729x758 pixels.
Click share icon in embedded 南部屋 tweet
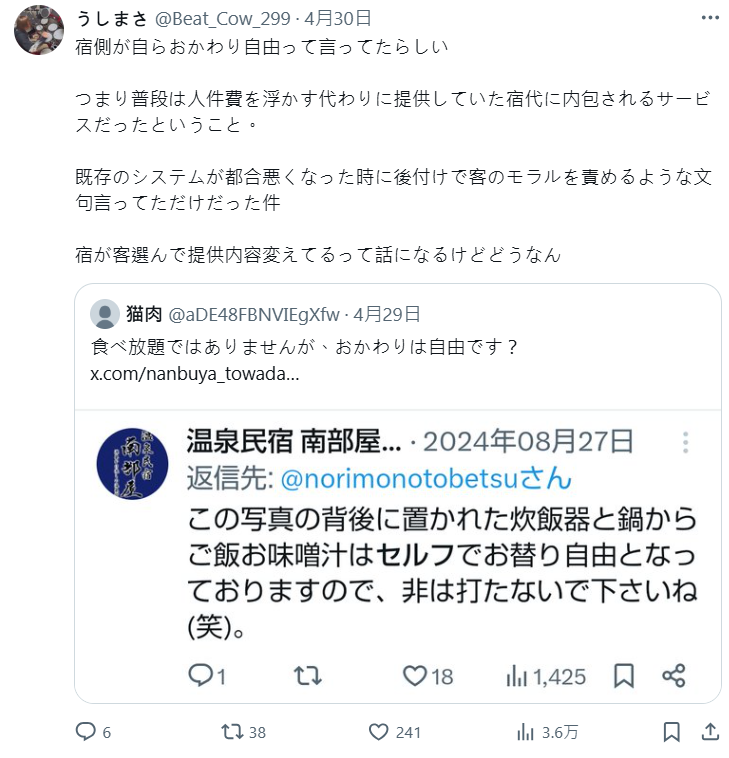point(674,676)
